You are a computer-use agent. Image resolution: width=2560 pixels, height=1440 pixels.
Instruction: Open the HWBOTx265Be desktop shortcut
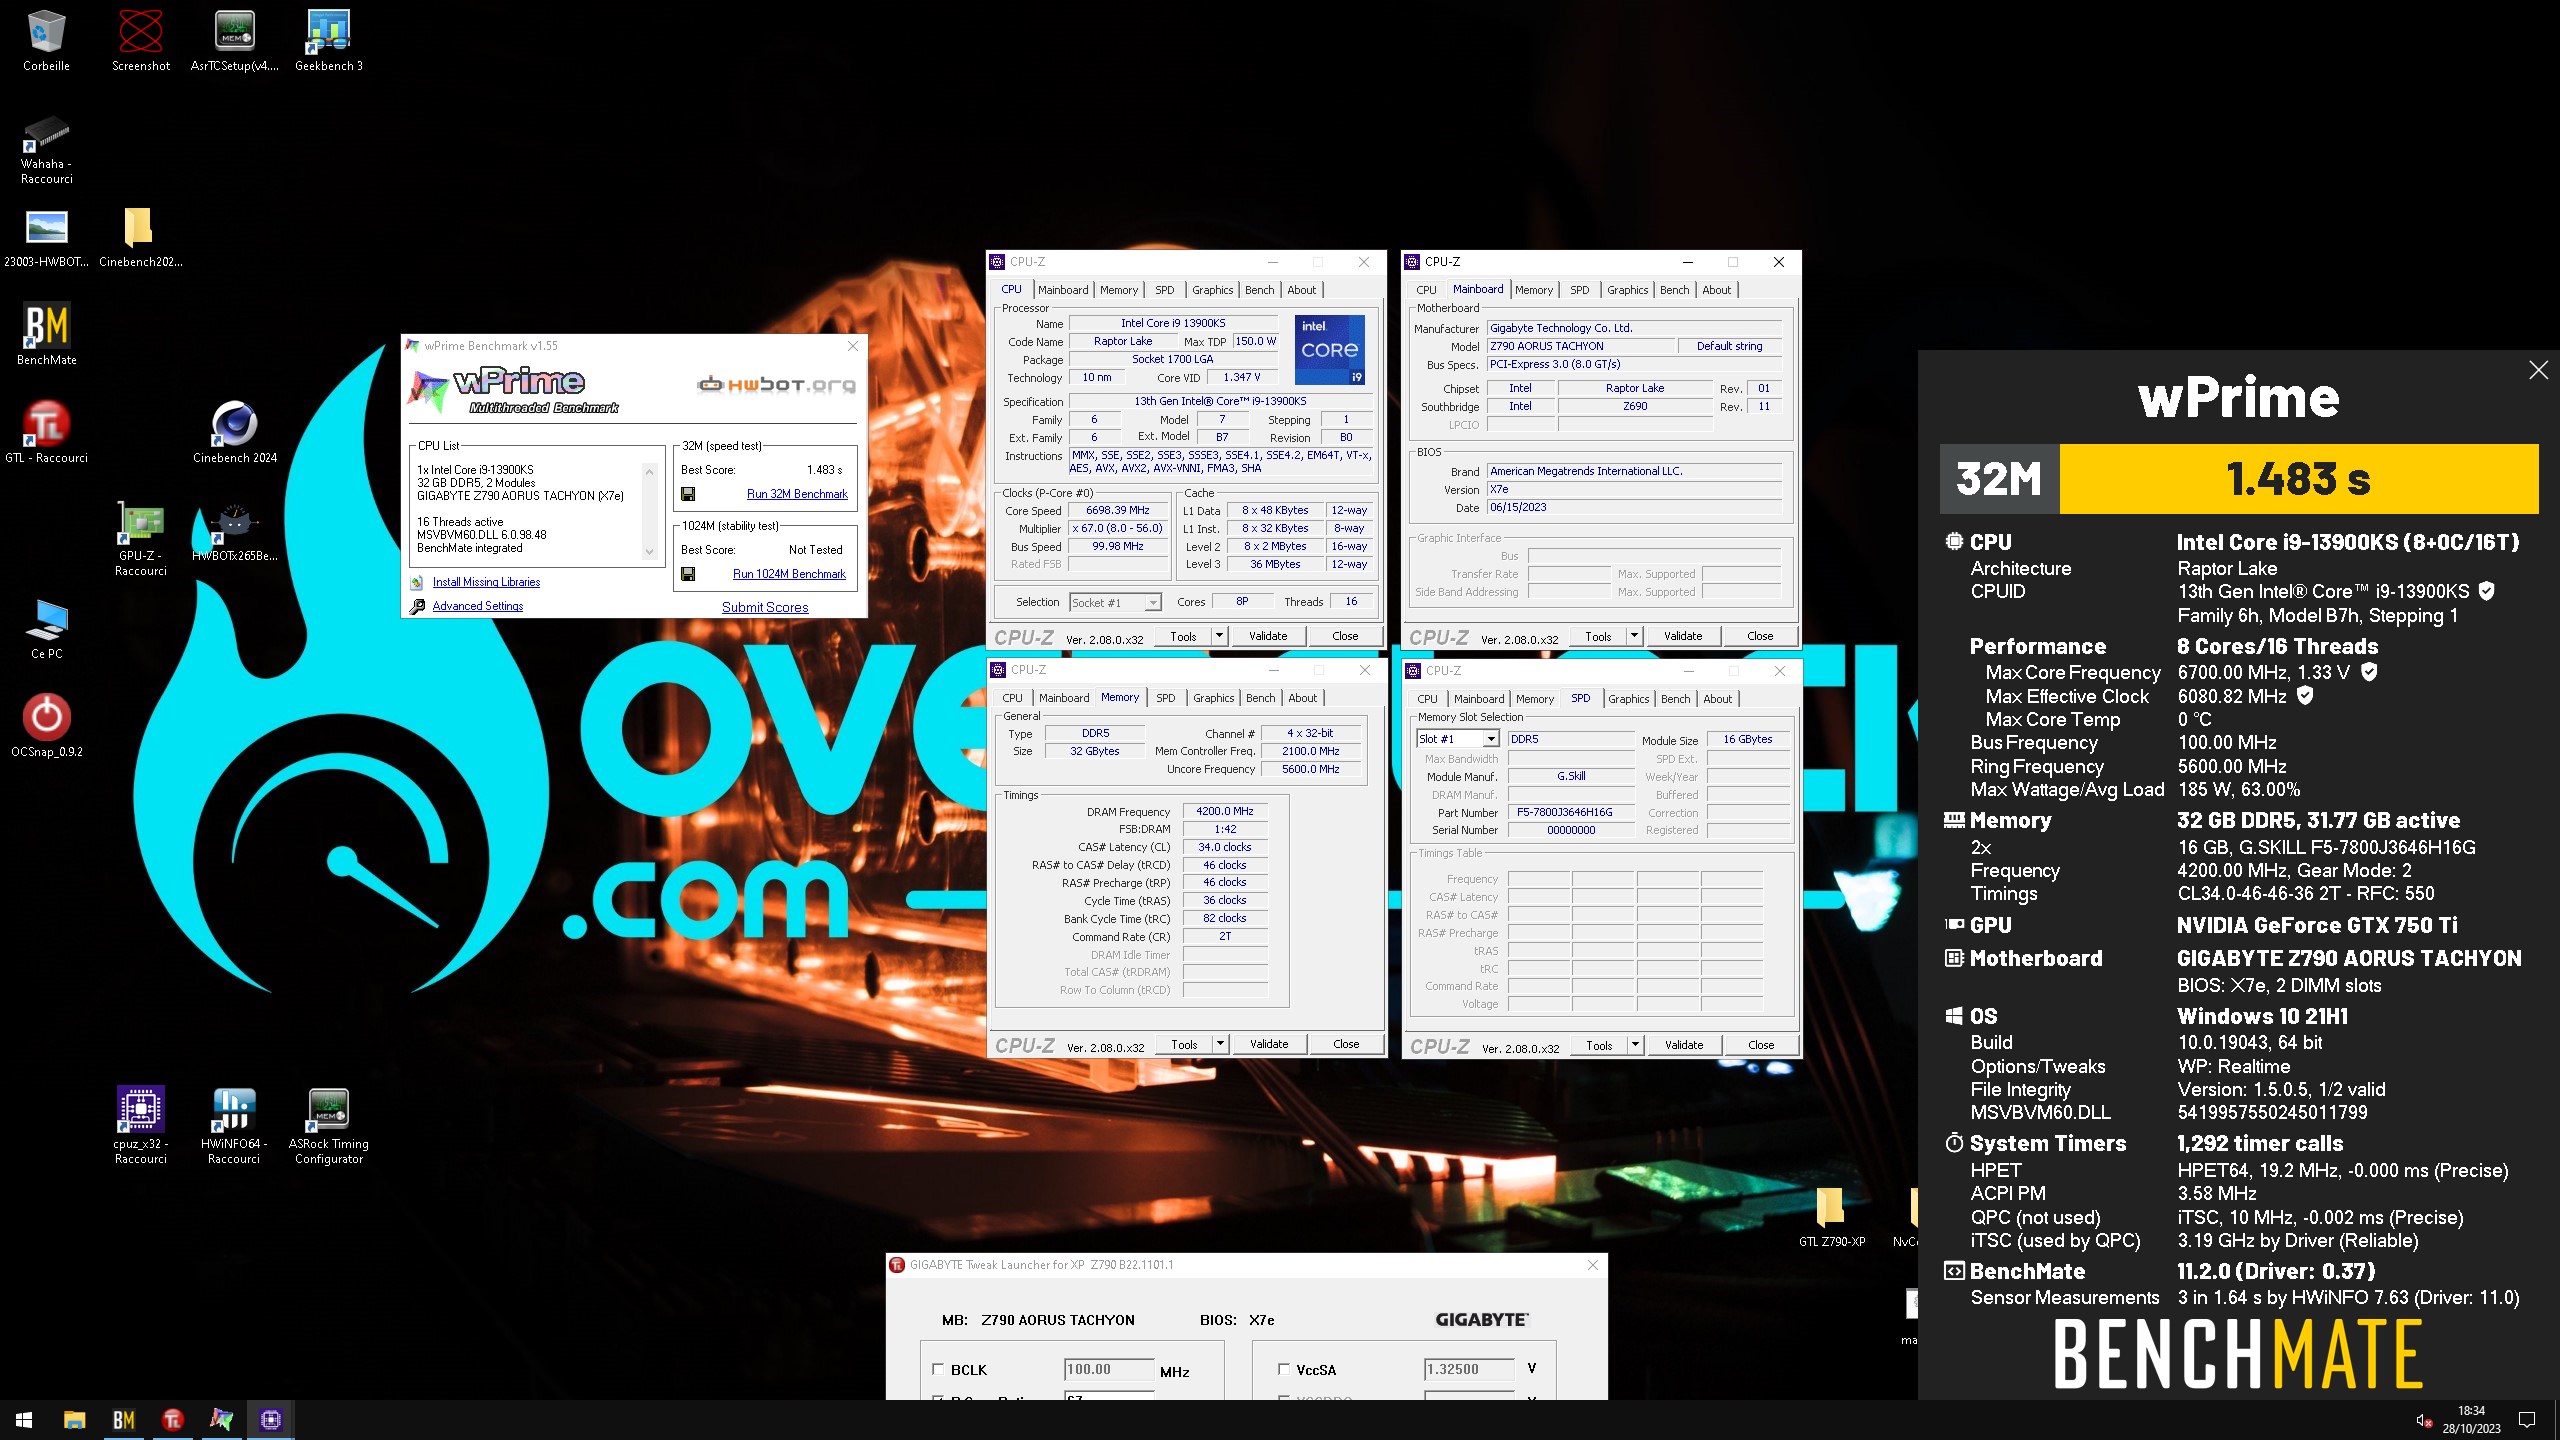(x=235, y=532)
